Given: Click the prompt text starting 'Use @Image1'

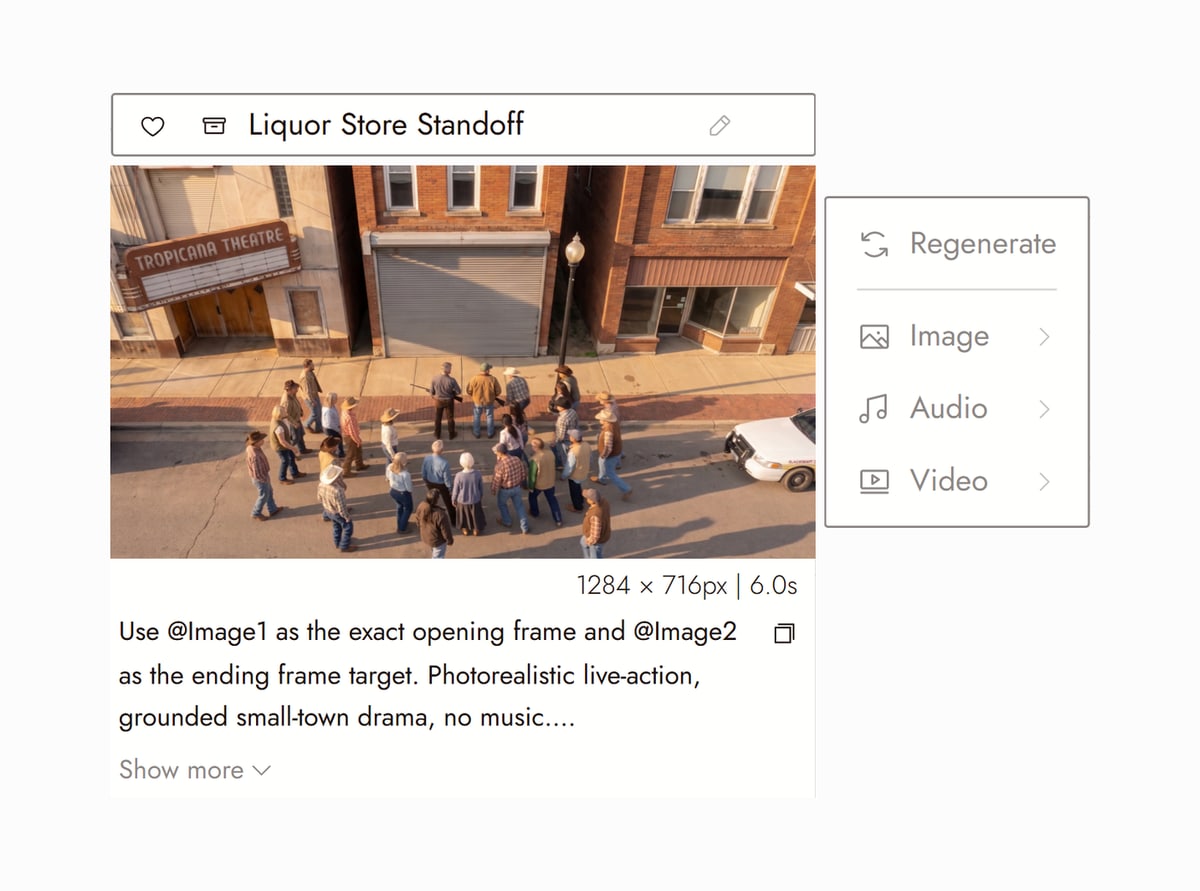Looking at the screenshot, I should pos(428,676).
